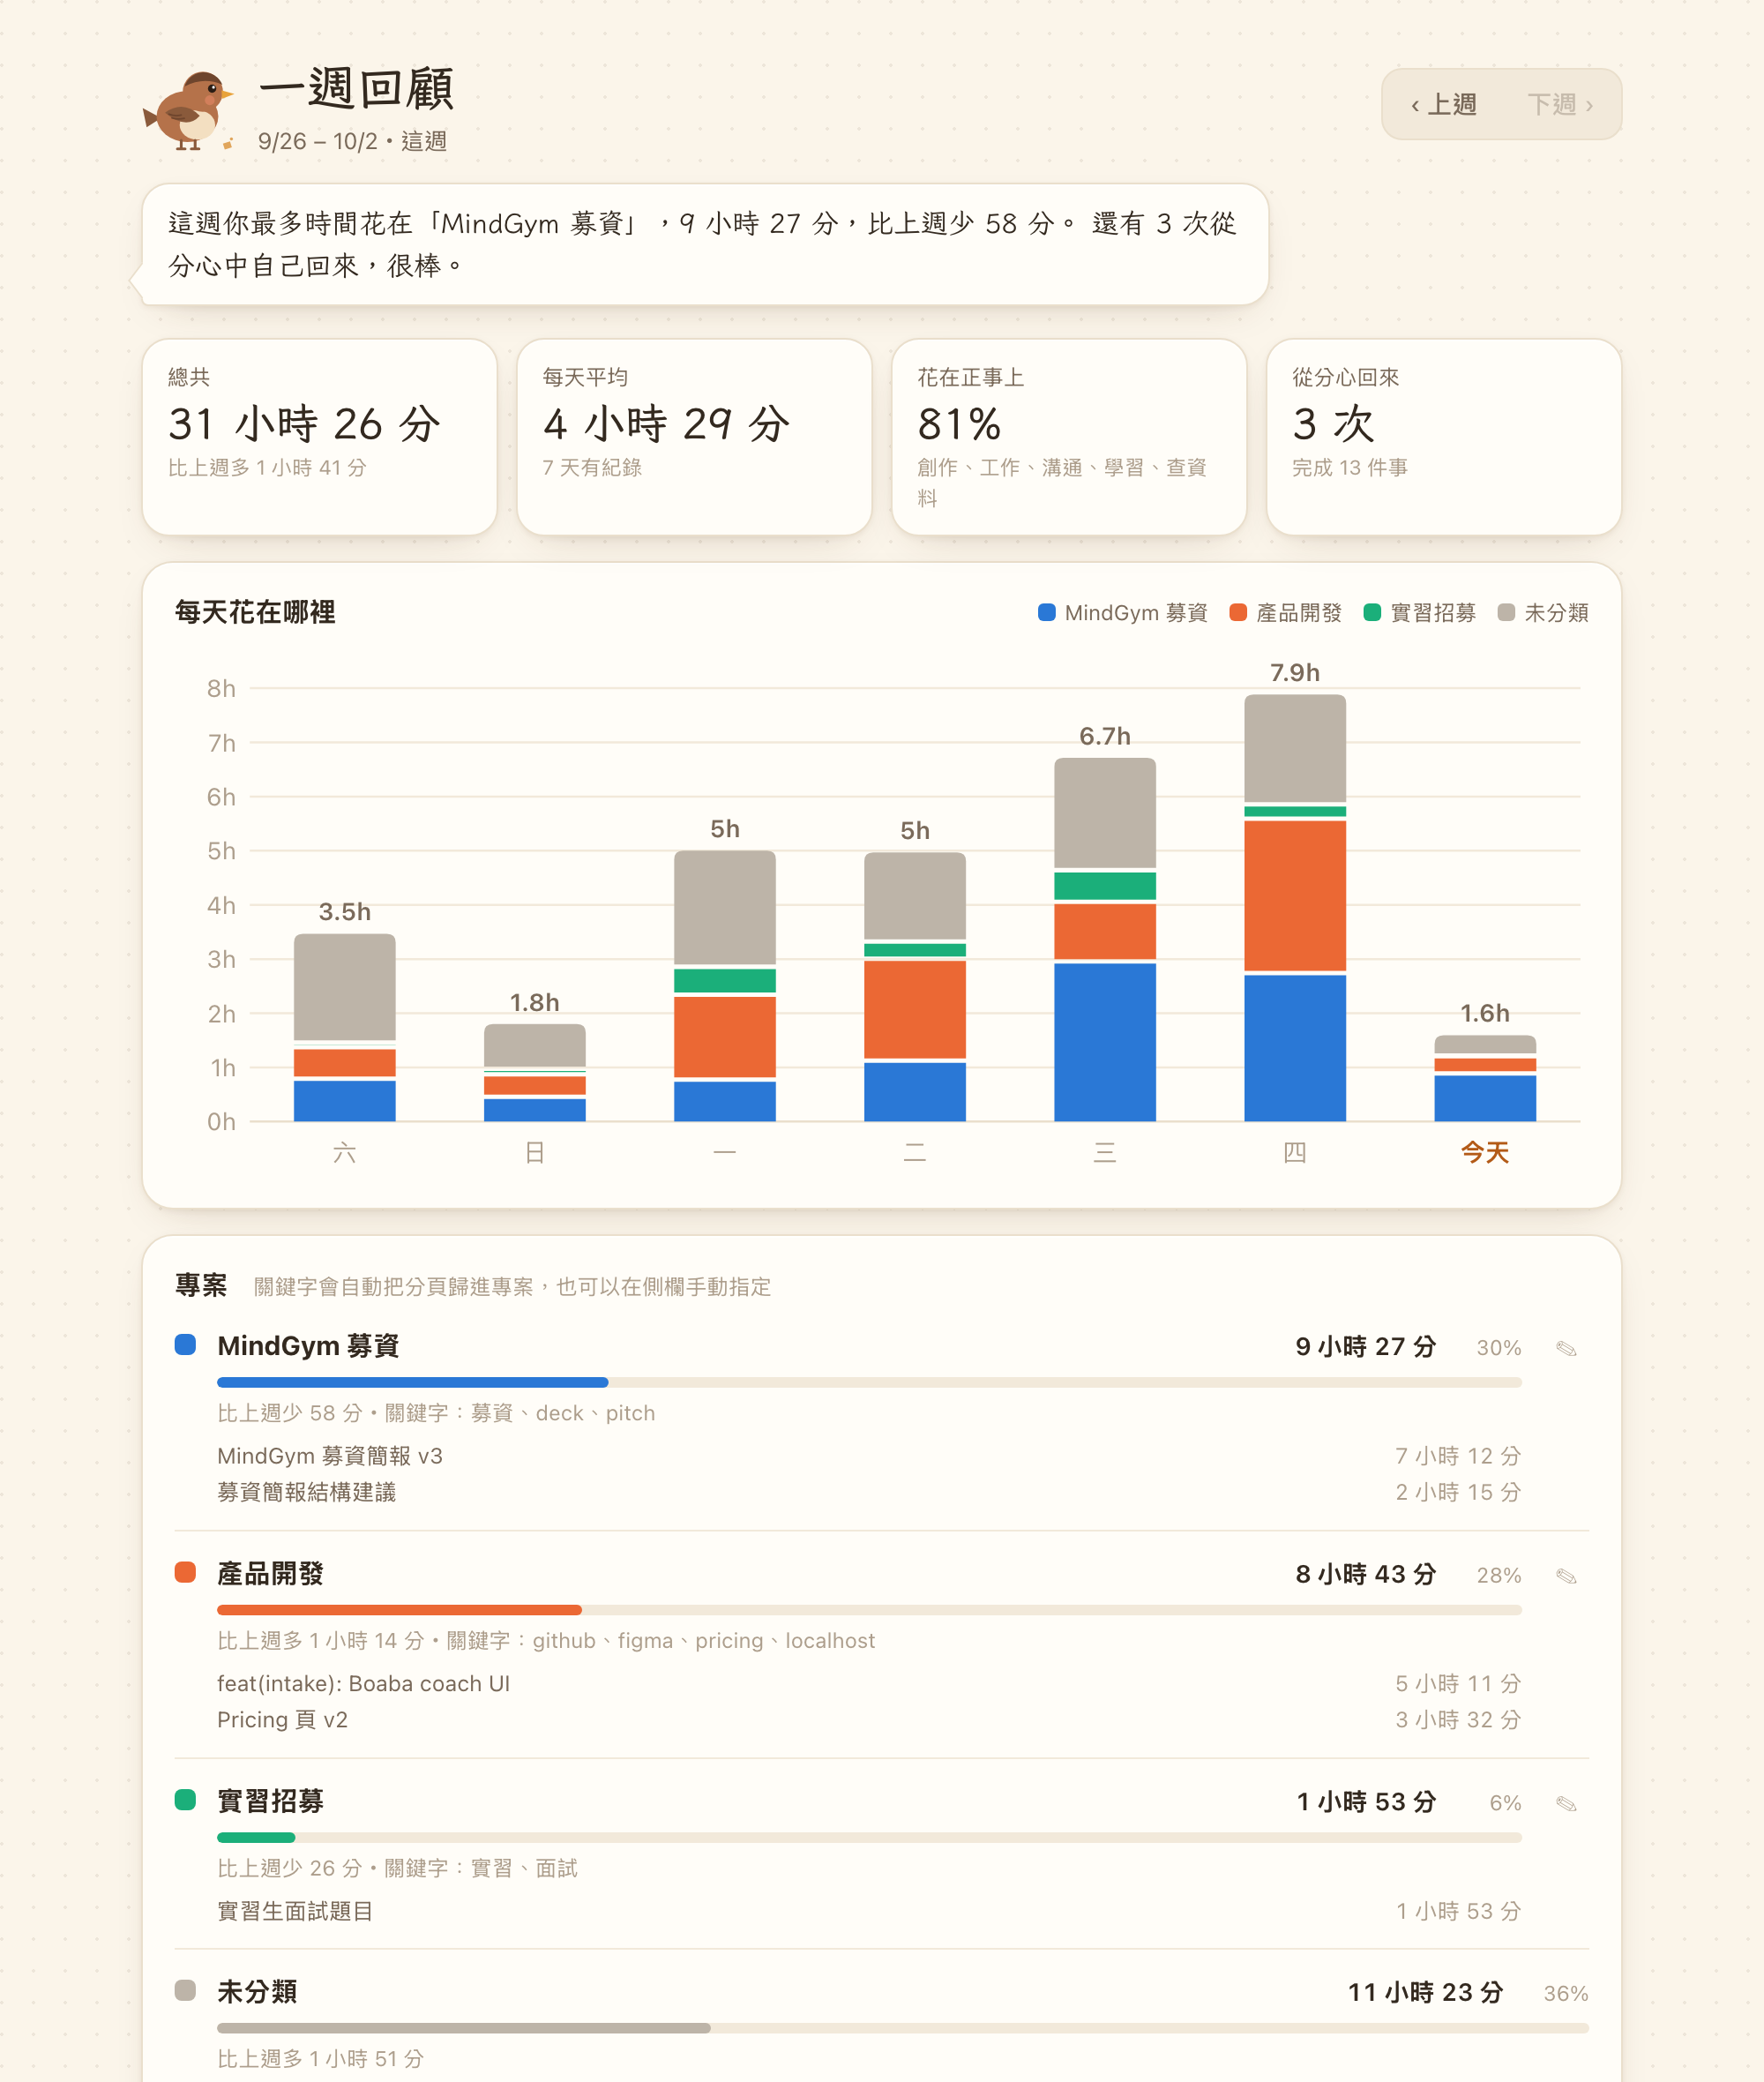Click the 每天花在哪裡 chart title

(x=255, y=612)
